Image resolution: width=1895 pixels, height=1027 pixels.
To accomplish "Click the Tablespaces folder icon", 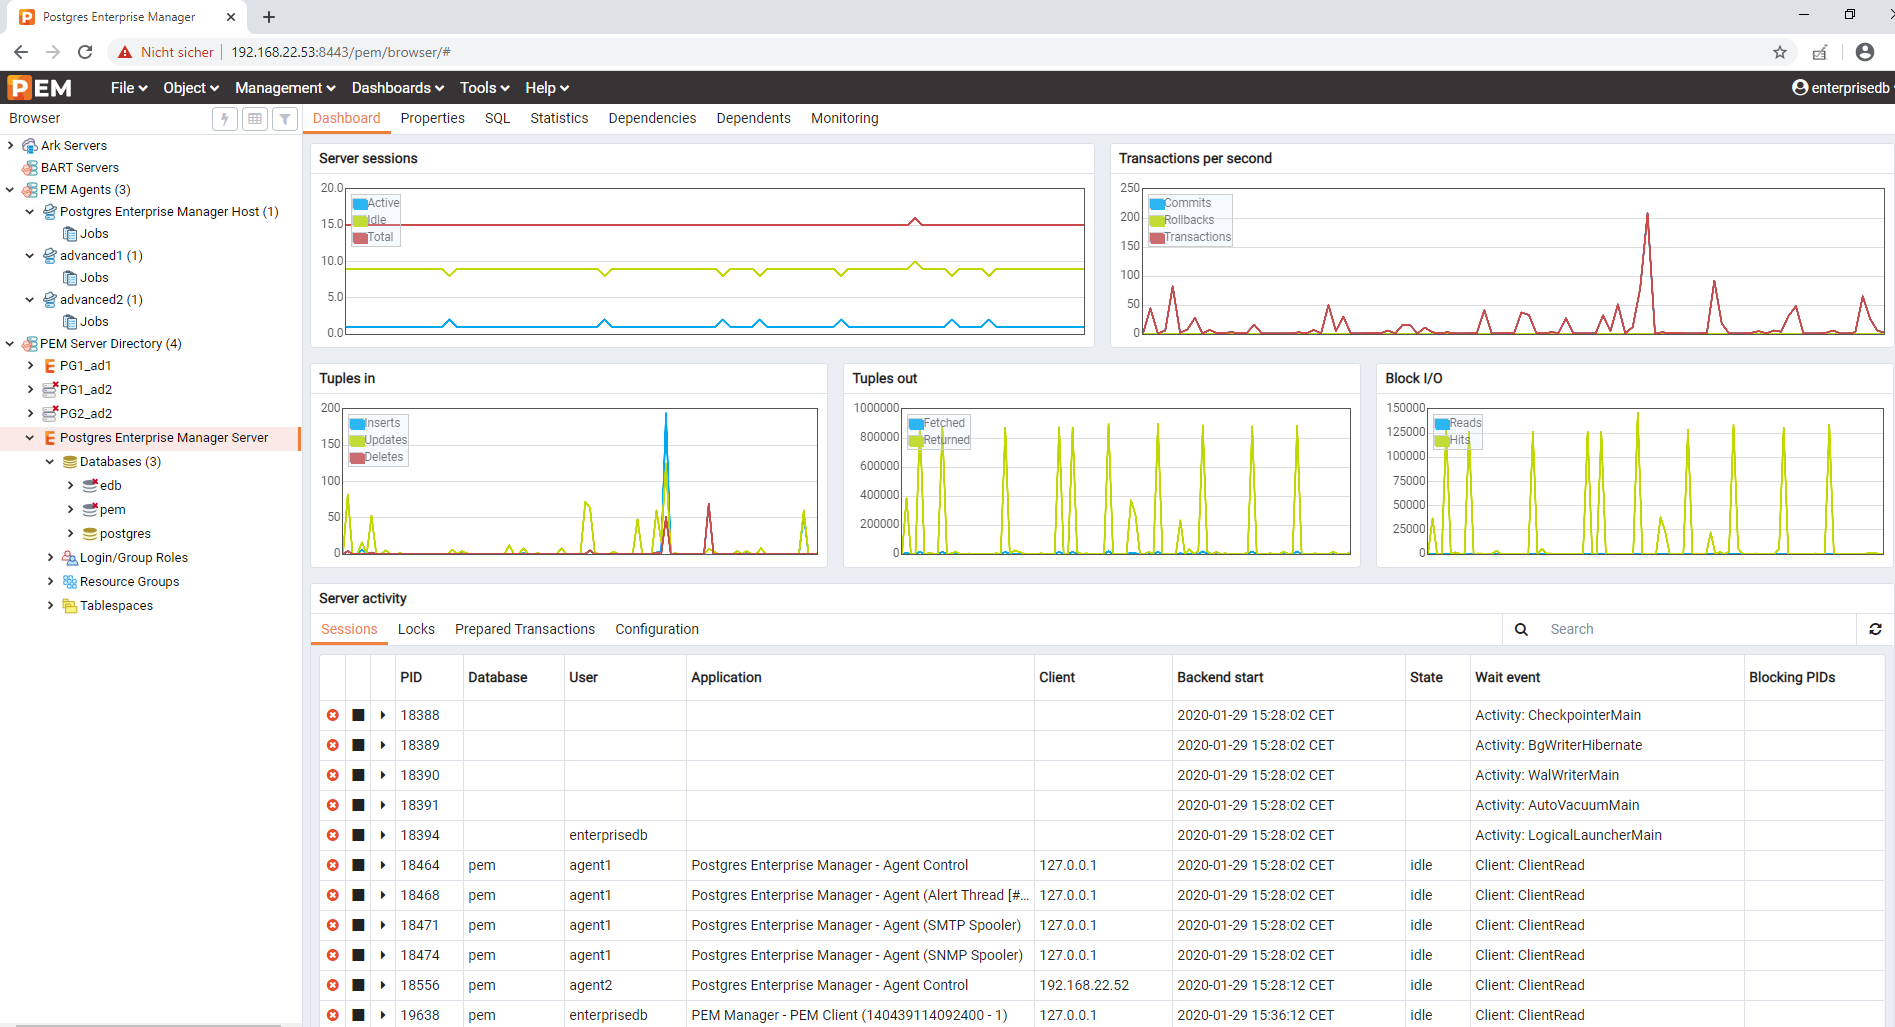I will click(x=70, y=606).
